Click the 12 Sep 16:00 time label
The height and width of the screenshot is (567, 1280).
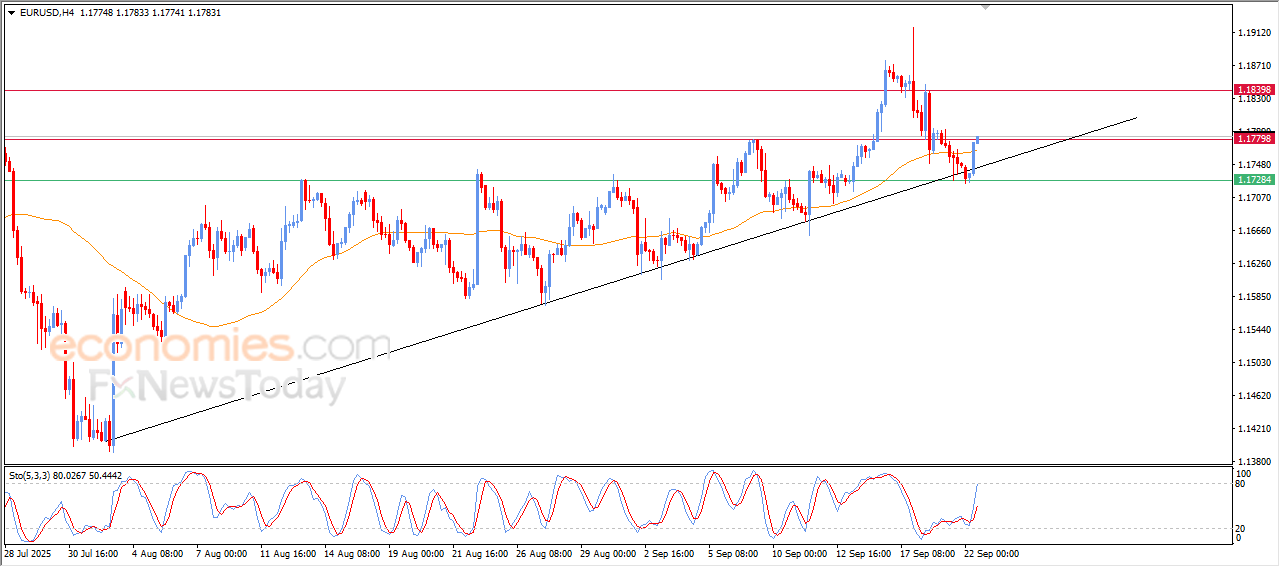[865, 553]
